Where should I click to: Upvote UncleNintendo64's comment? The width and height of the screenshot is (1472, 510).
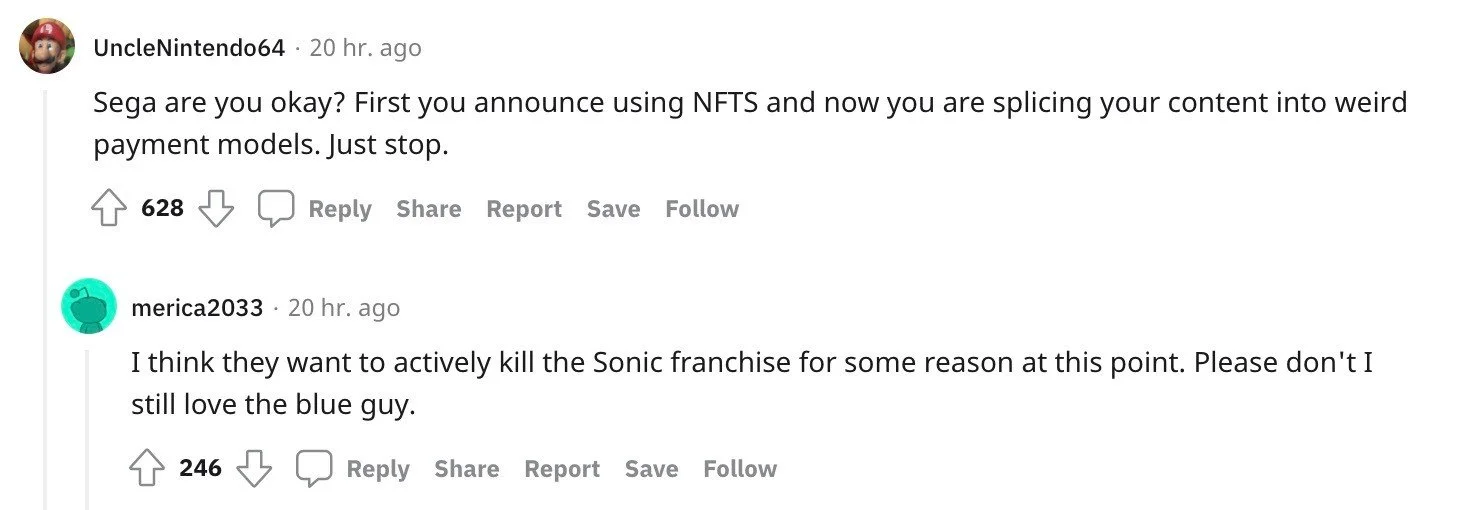pos(109,208)
